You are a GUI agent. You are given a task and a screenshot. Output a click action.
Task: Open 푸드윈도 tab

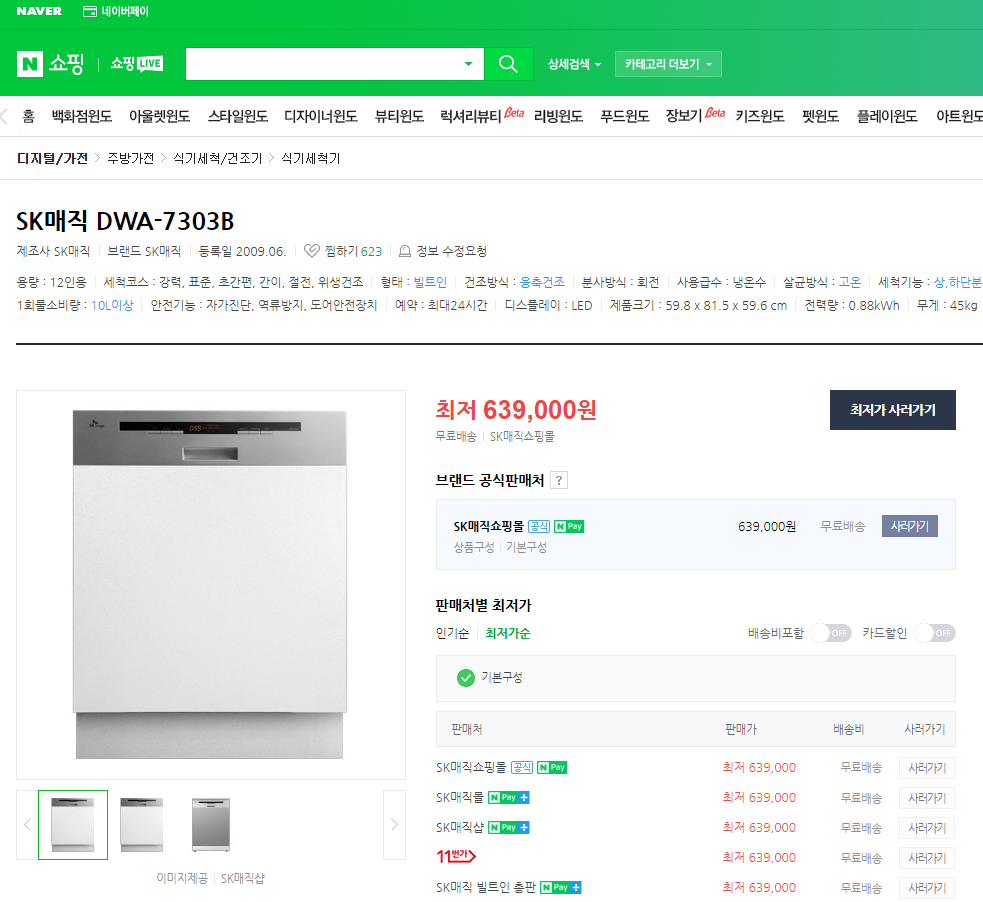coord(625,117)
